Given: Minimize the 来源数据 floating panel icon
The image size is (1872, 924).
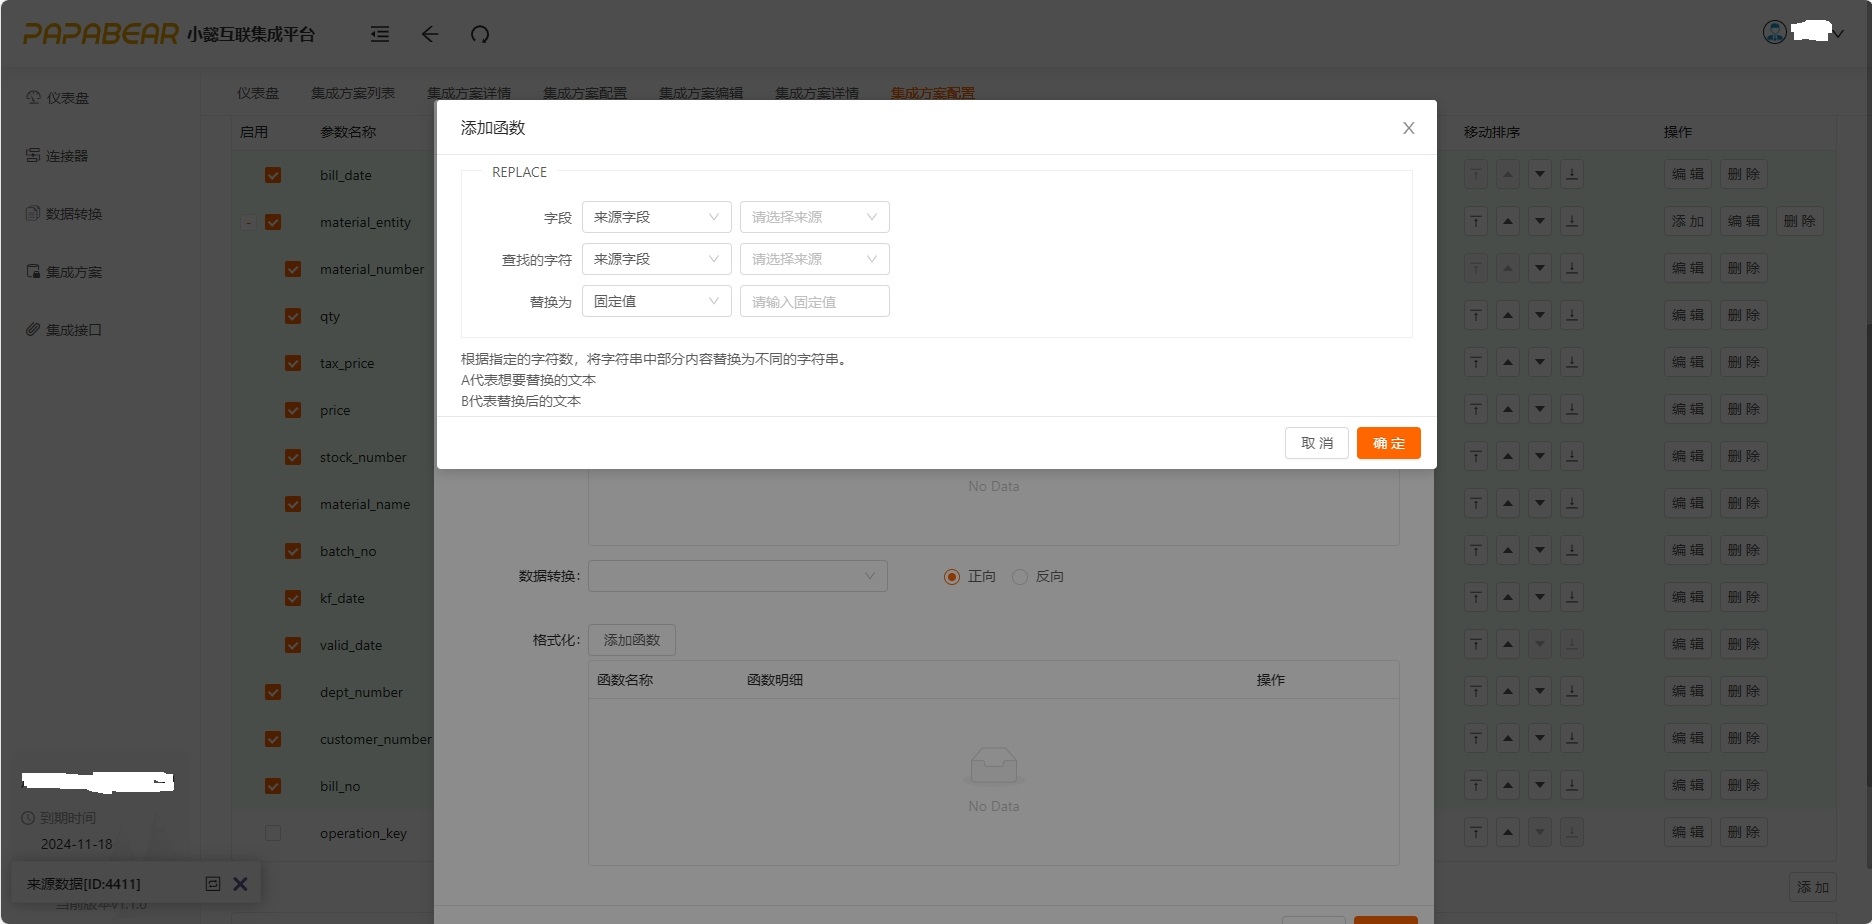Looking at the screenshot, I should click(212, 884).
